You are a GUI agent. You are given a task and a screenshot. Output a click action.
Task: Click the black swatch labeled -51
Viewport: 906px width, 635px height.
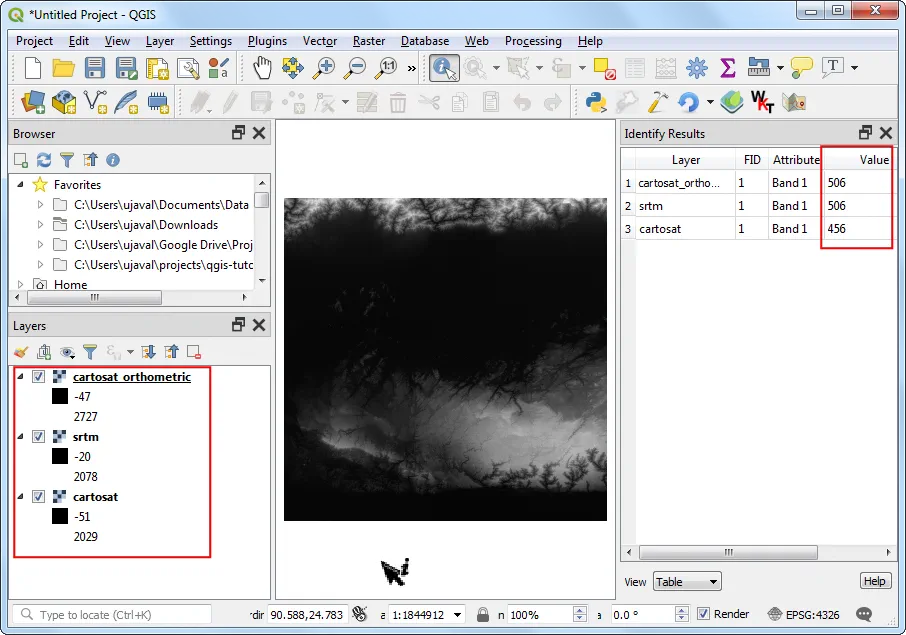pos(60,517)
